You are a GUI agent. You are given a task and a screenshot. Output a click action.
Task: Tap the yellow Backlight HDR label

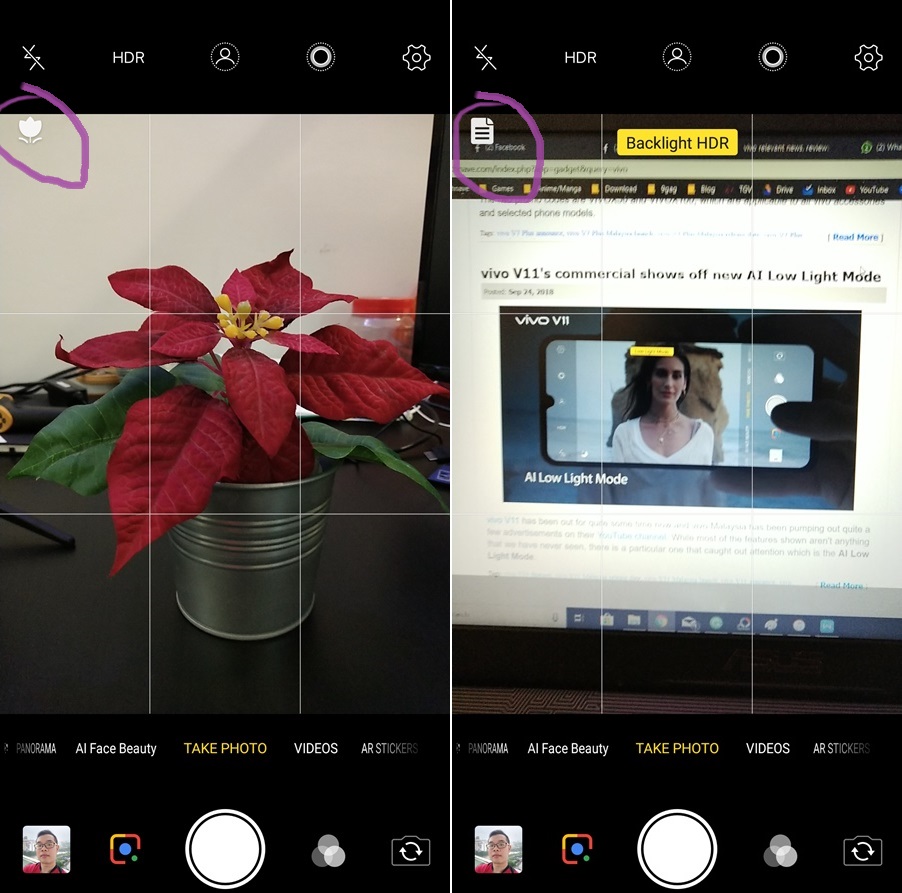[677, 143]
